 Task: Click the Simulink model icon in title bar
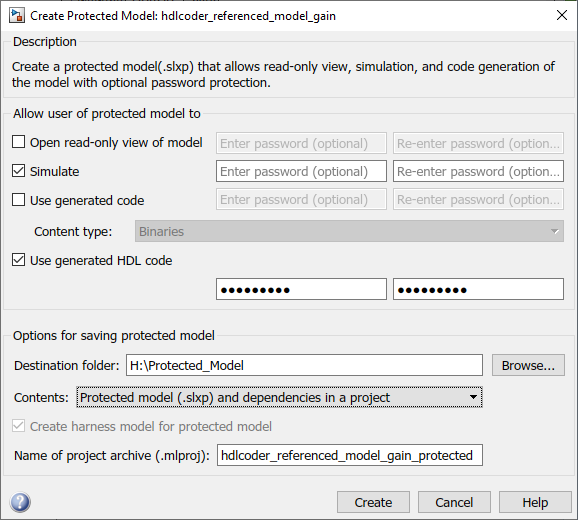click(x=17, y=16)
